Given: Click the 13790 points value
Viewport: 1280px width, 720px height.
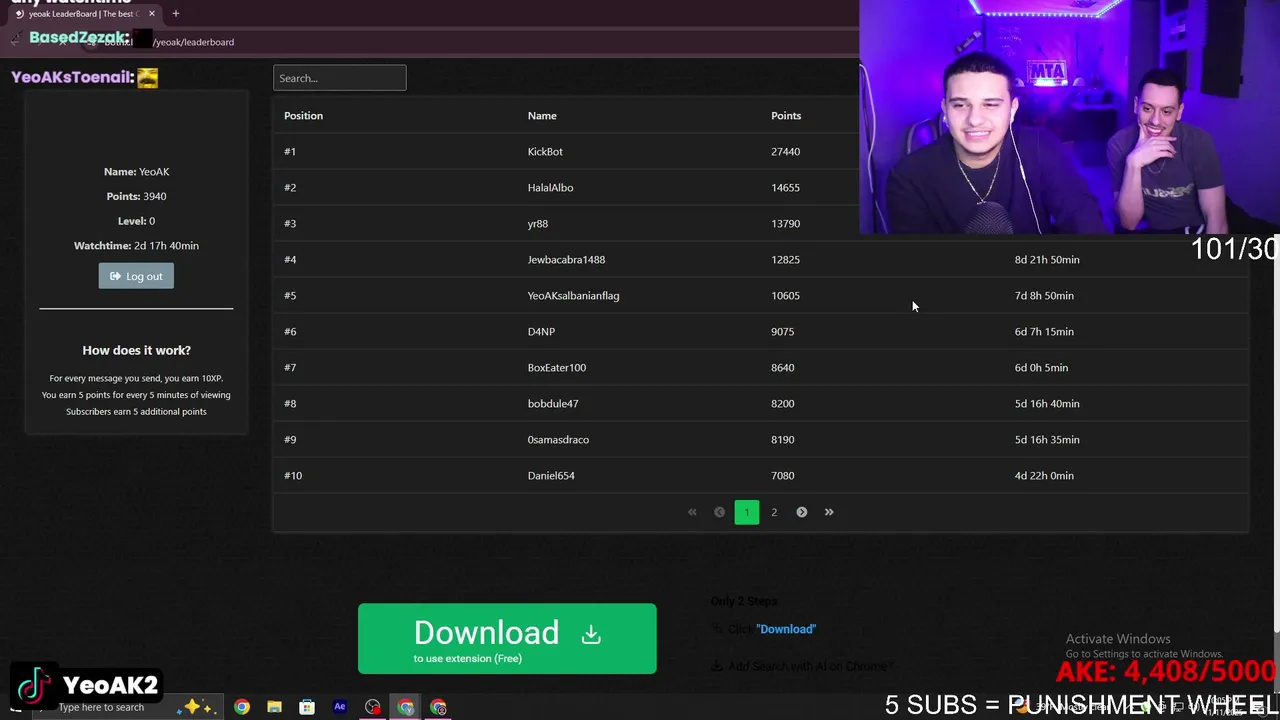Looking at the screenshot, I should tap(785, 224).
